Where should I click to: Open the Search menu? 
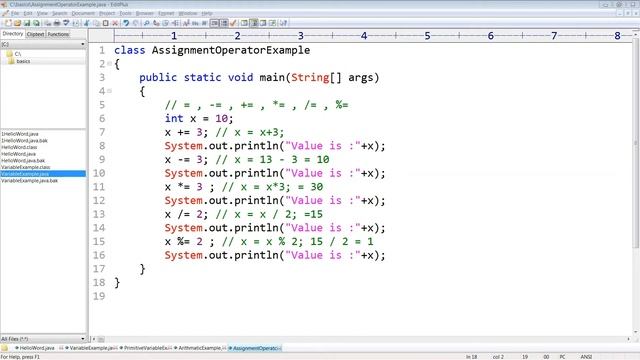click(60, 13)
